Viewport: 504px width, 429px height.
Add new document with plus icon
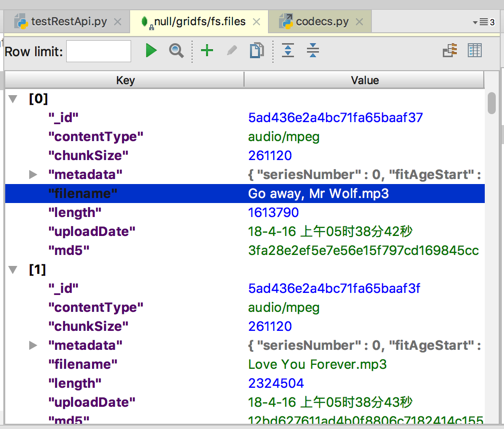[207, 51]
